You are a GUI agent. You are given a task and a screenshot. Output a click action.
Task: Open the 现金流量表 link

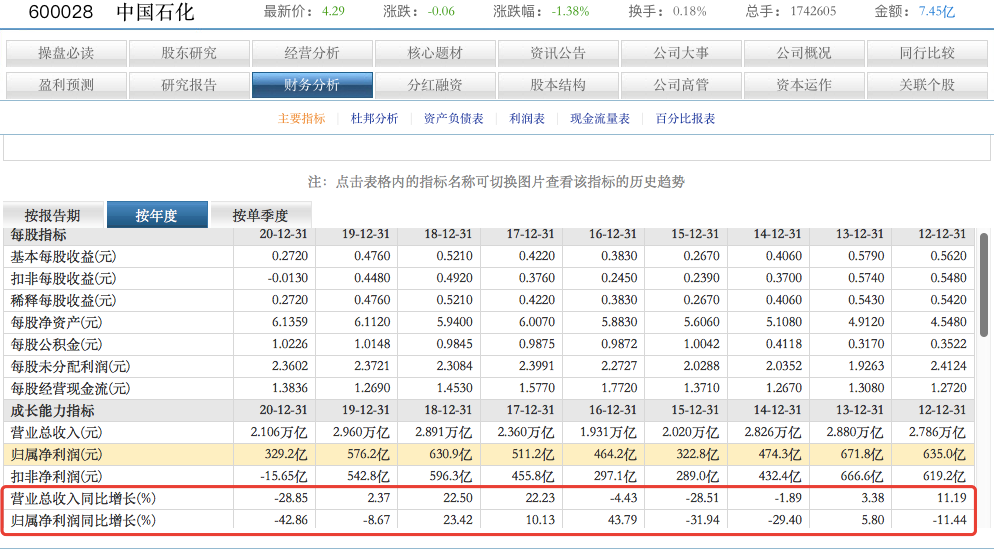click(600, 118)
